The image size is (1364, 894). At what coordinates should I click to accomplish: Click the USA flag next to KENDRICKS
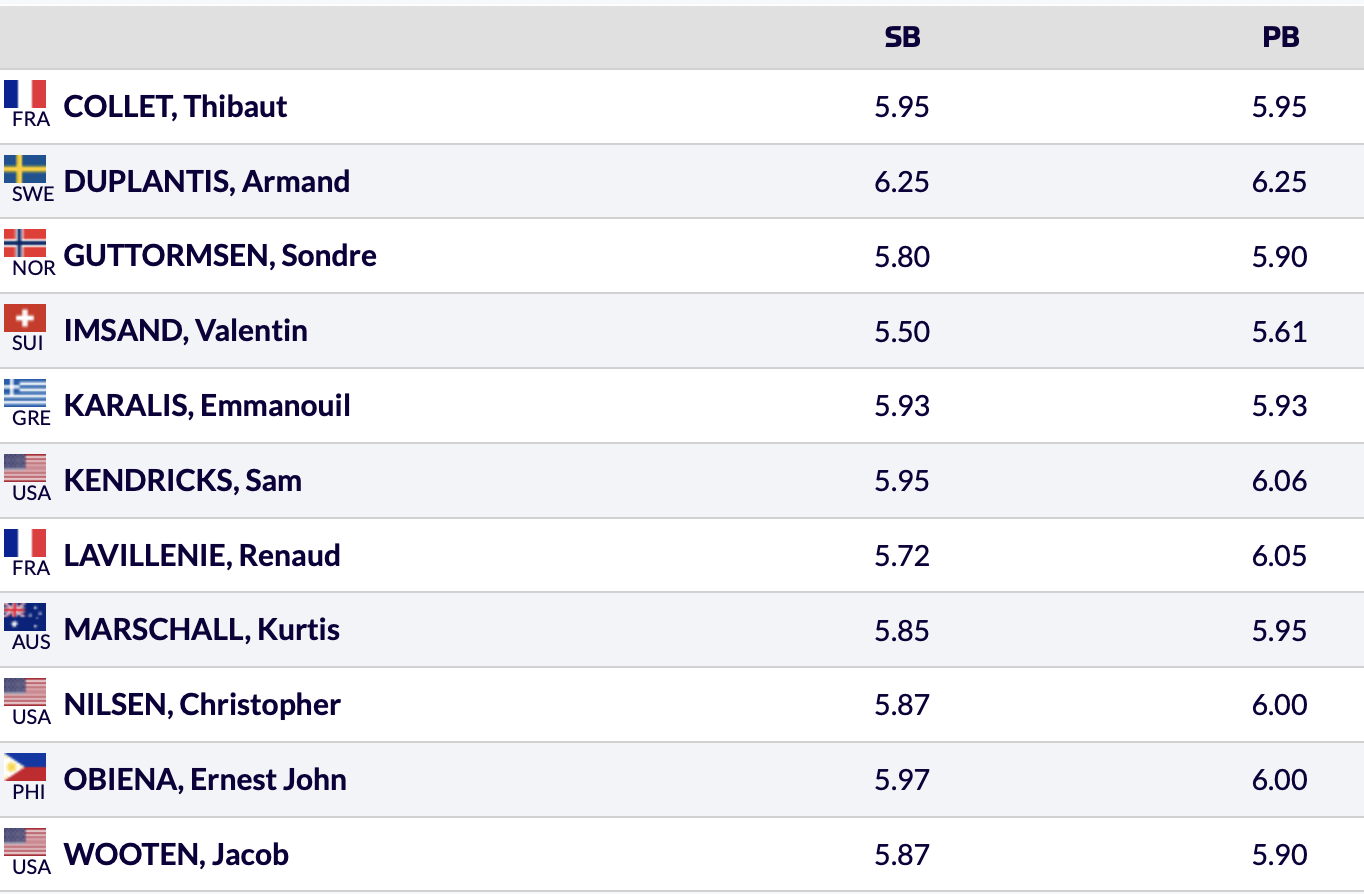click(x=25, y=468)
